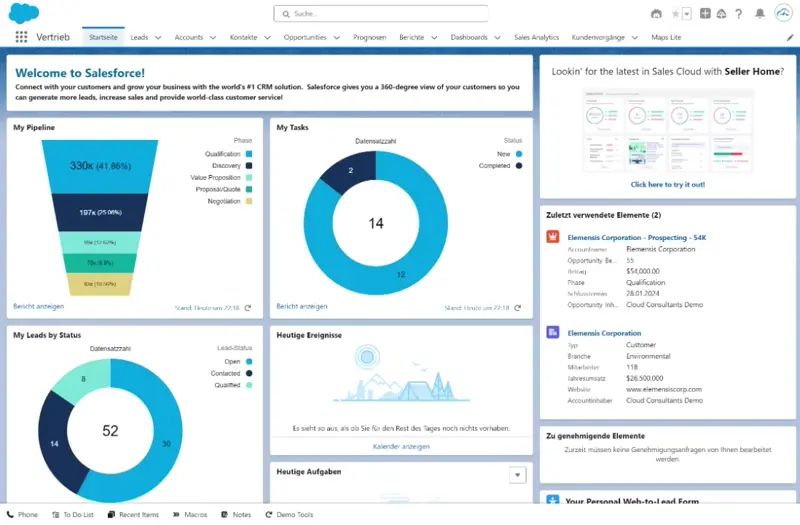800x525 pixels.
Task: Open the Maps Lite tab
Action: tap(666, 37)
